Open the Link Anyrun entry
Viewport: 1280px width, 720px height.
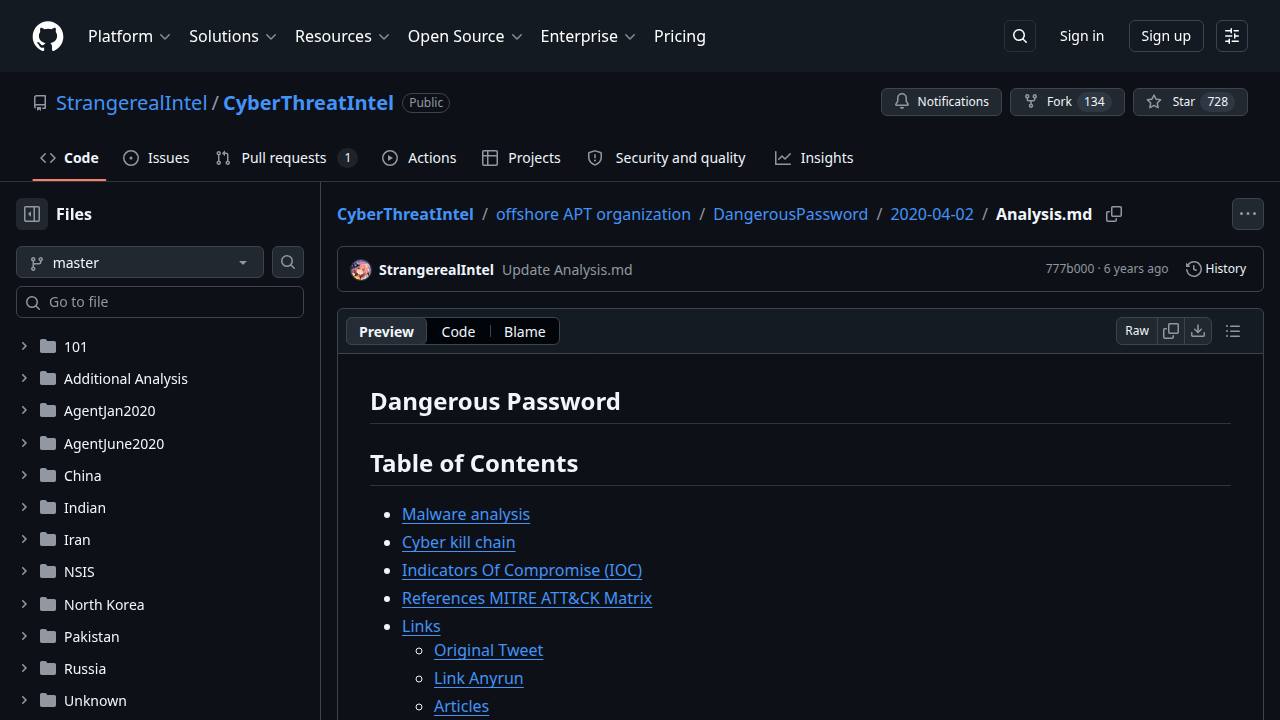(x=478, y=678)
